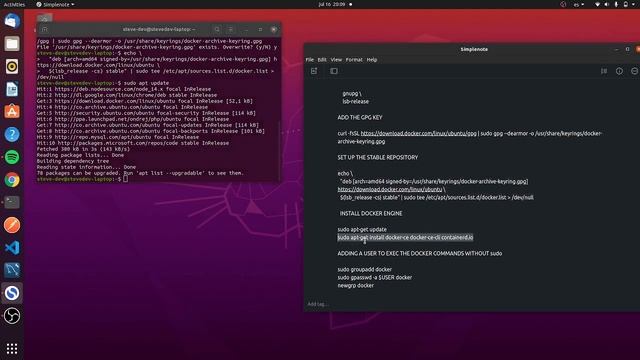This screenshot has width=640, height=360.
Task: Click the terminal search icon
Action: click(x=217, y=29)
